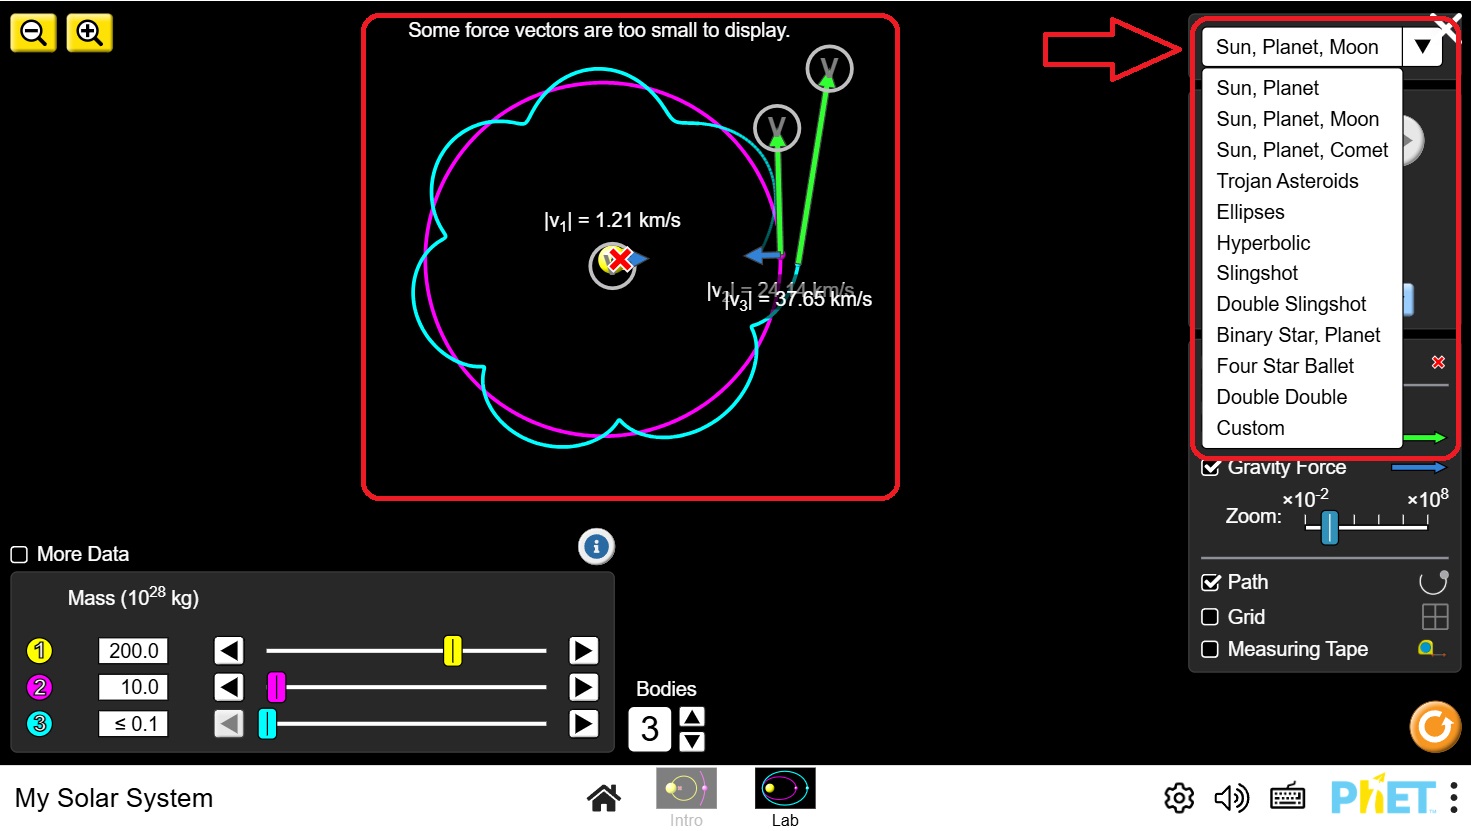Open the PhET three-dot options menu
Viewport: 1471px width, 831px height.
coord(1453,798)
